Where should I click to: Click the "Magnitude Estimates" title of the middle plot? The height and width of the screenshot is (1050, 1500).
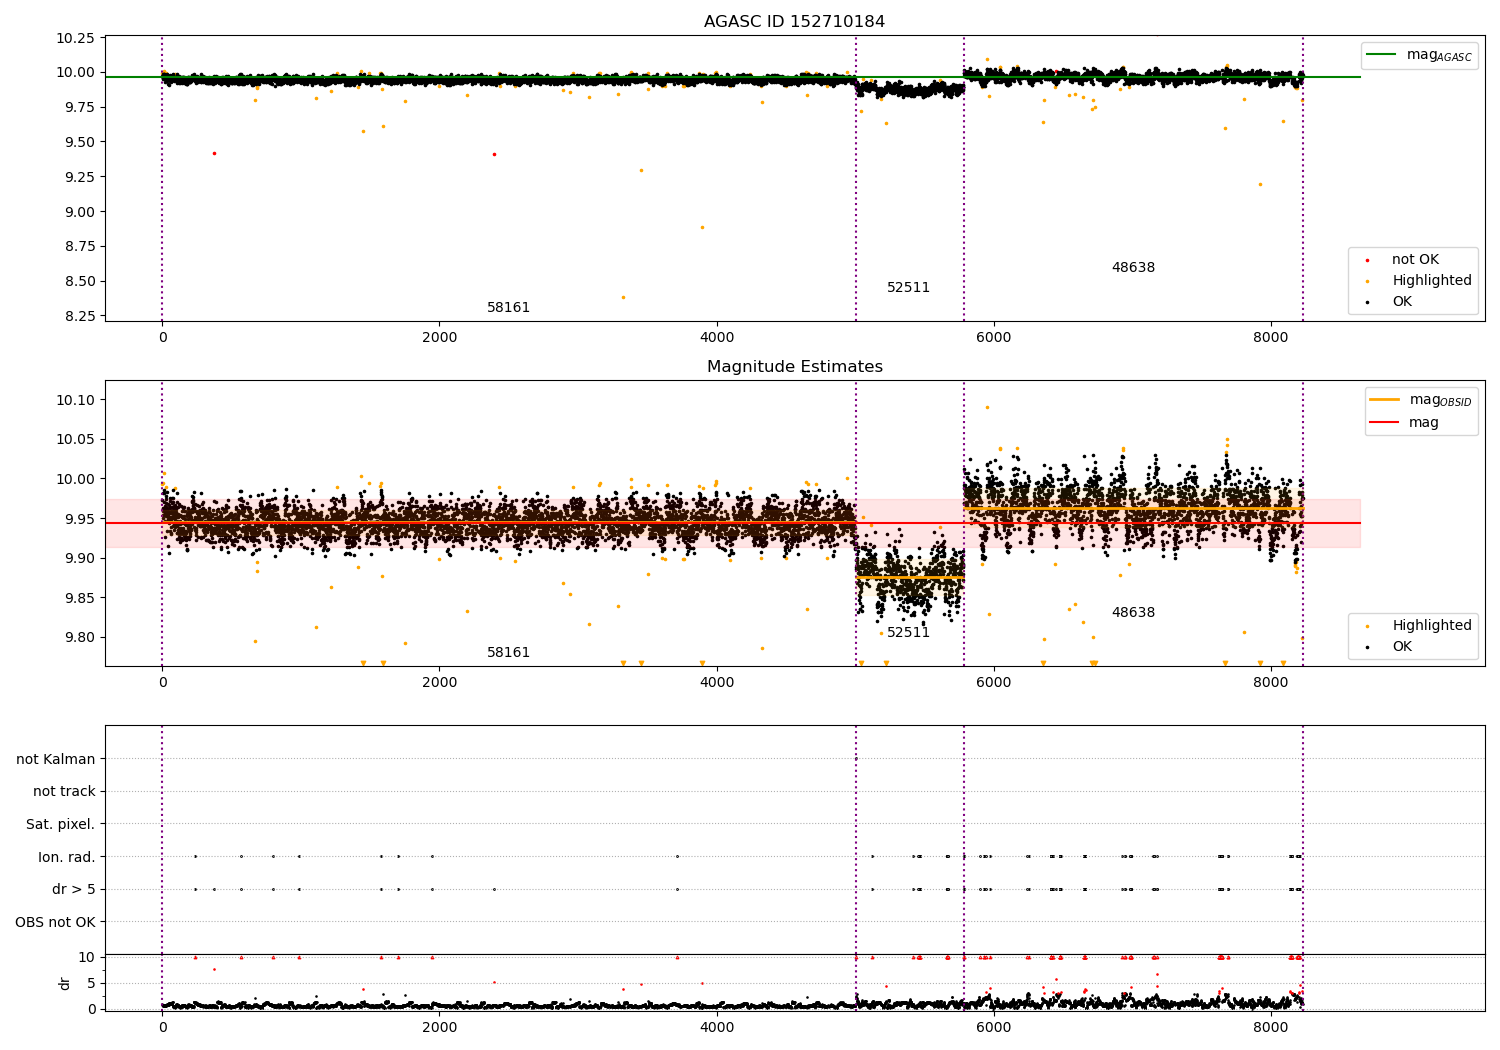coord(794,367)
